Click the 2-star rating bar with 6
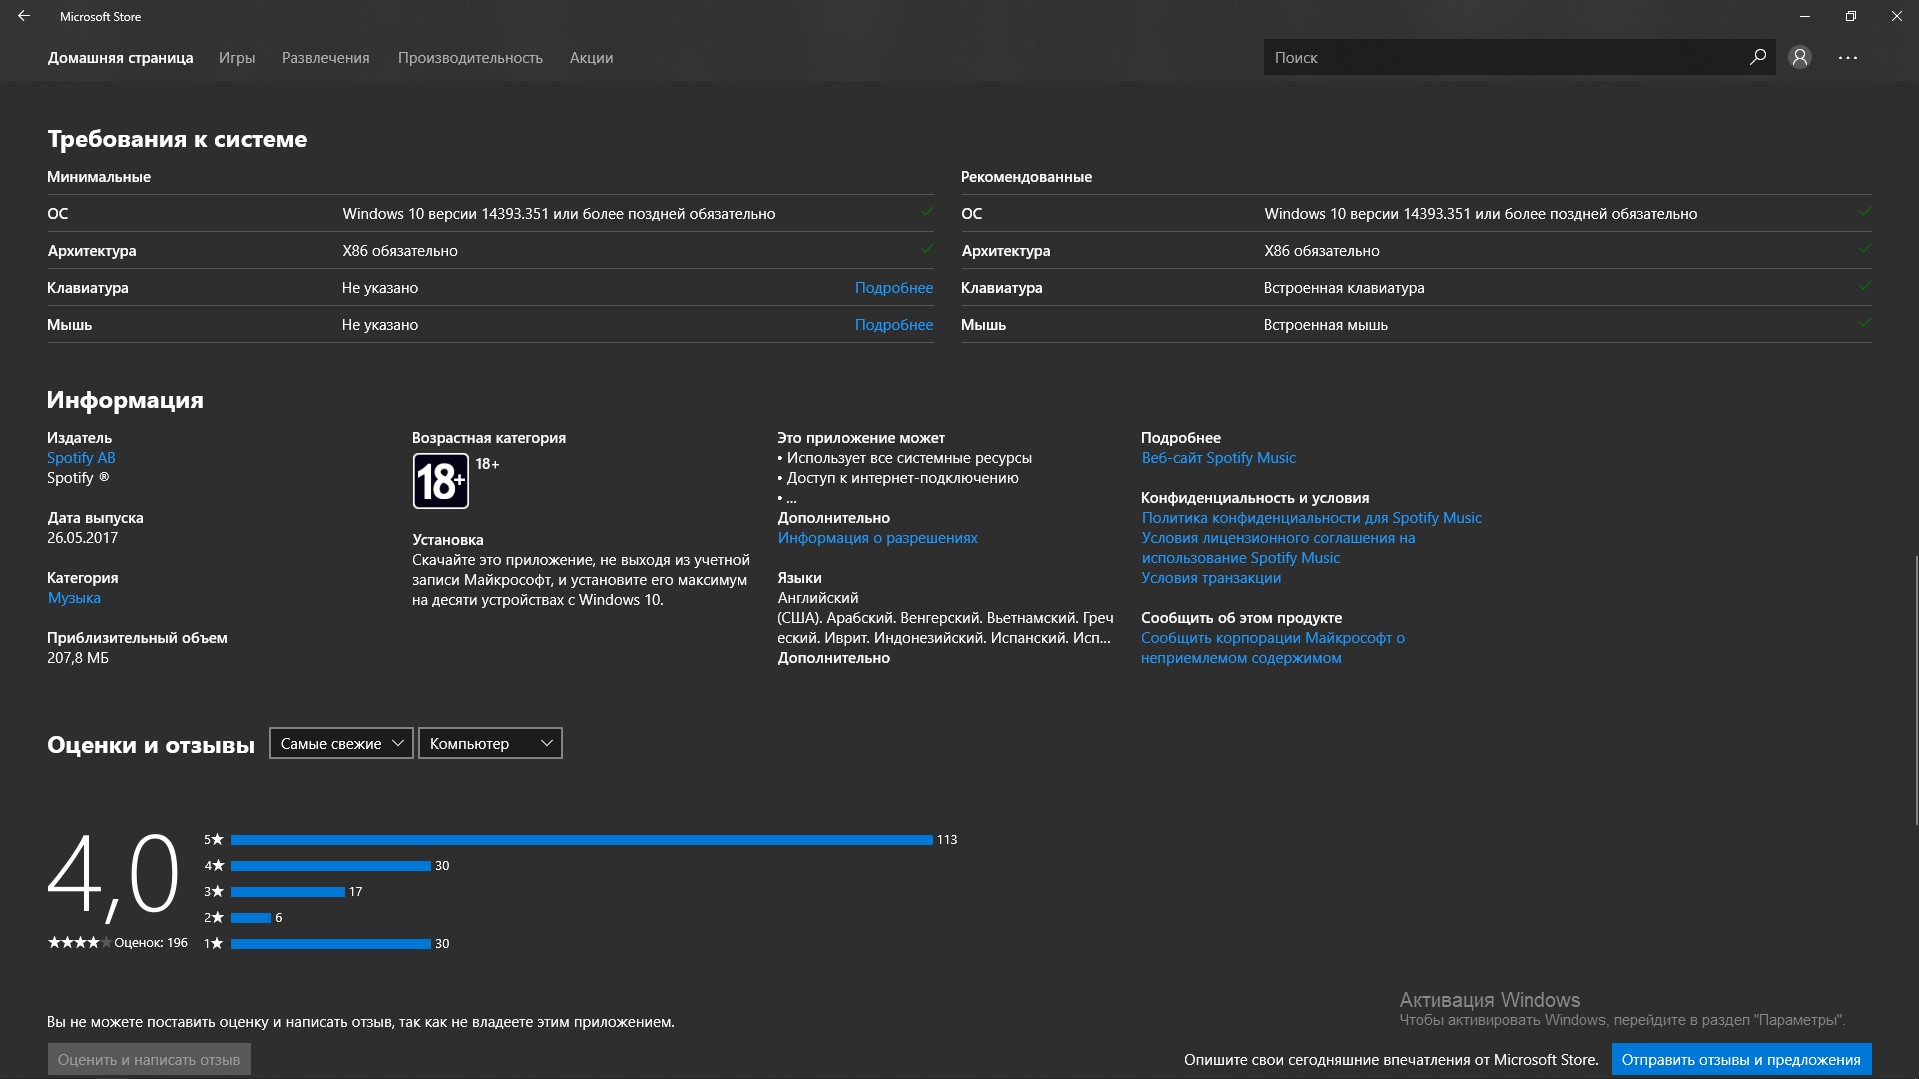The height and width of the screenshot is (1079, 1919). (x=251, y=918)
